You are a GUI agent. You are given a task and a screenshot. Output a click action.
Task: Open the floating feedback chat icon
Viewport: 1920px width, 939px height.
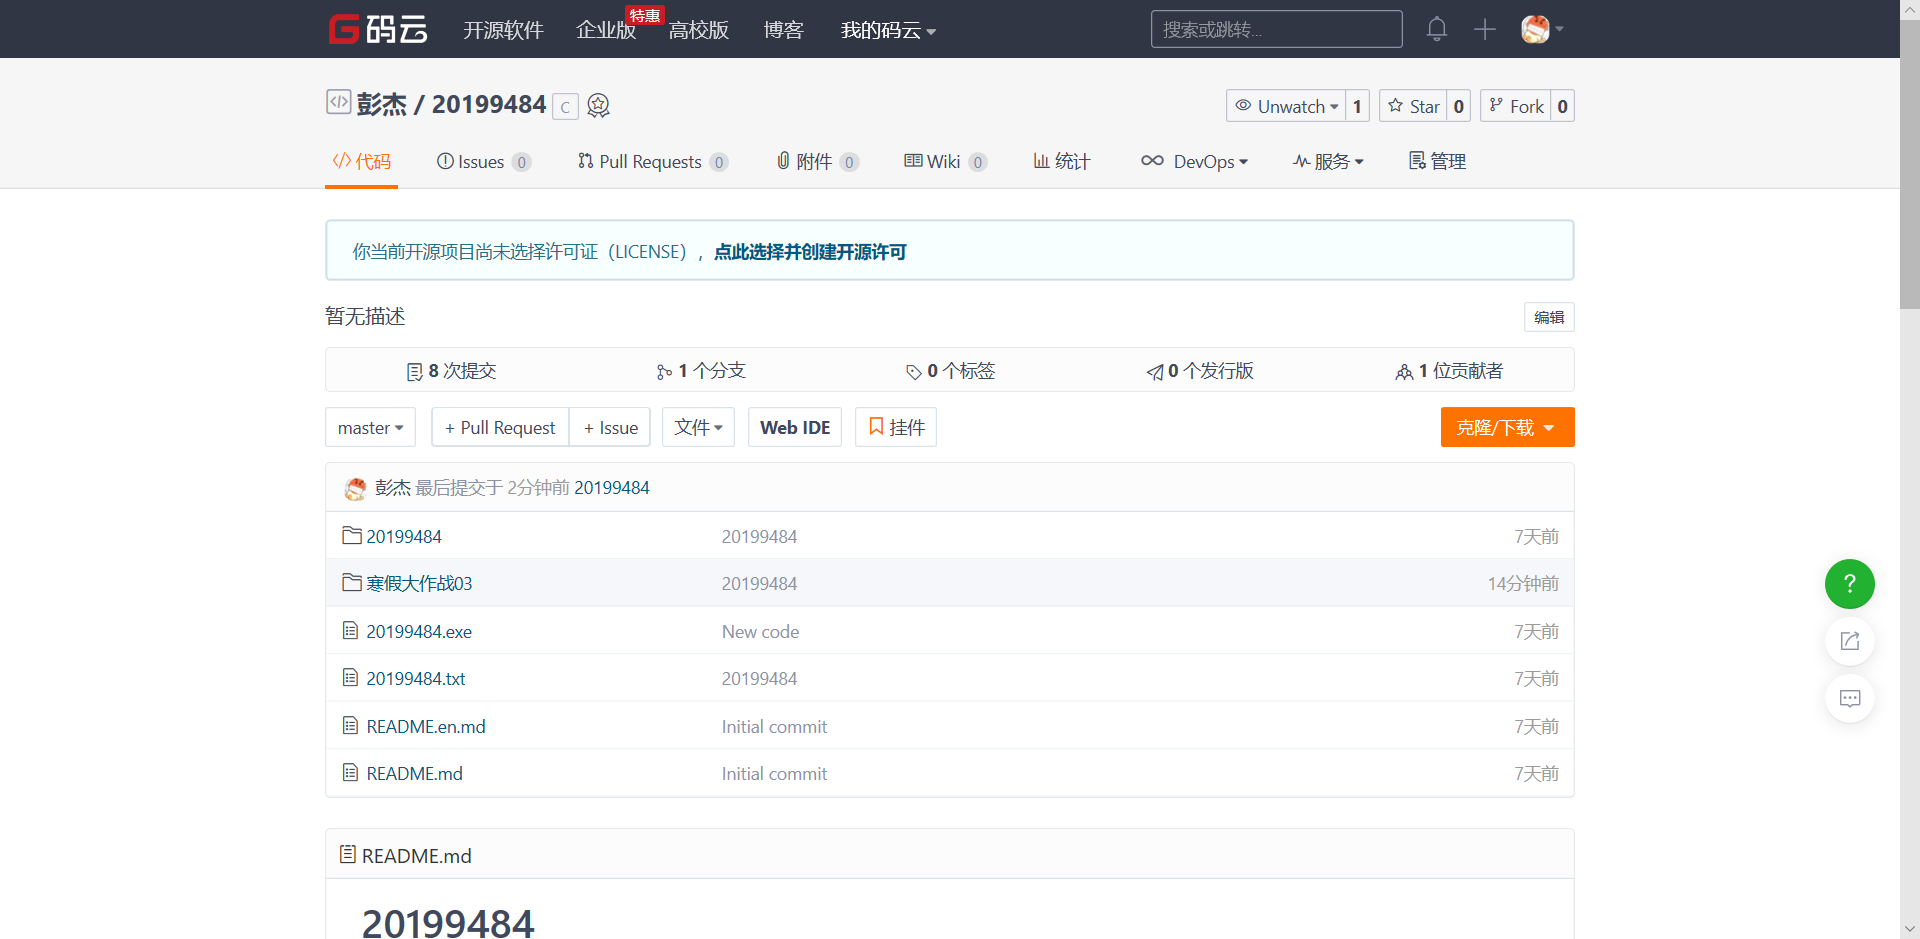coord(1849,698)
